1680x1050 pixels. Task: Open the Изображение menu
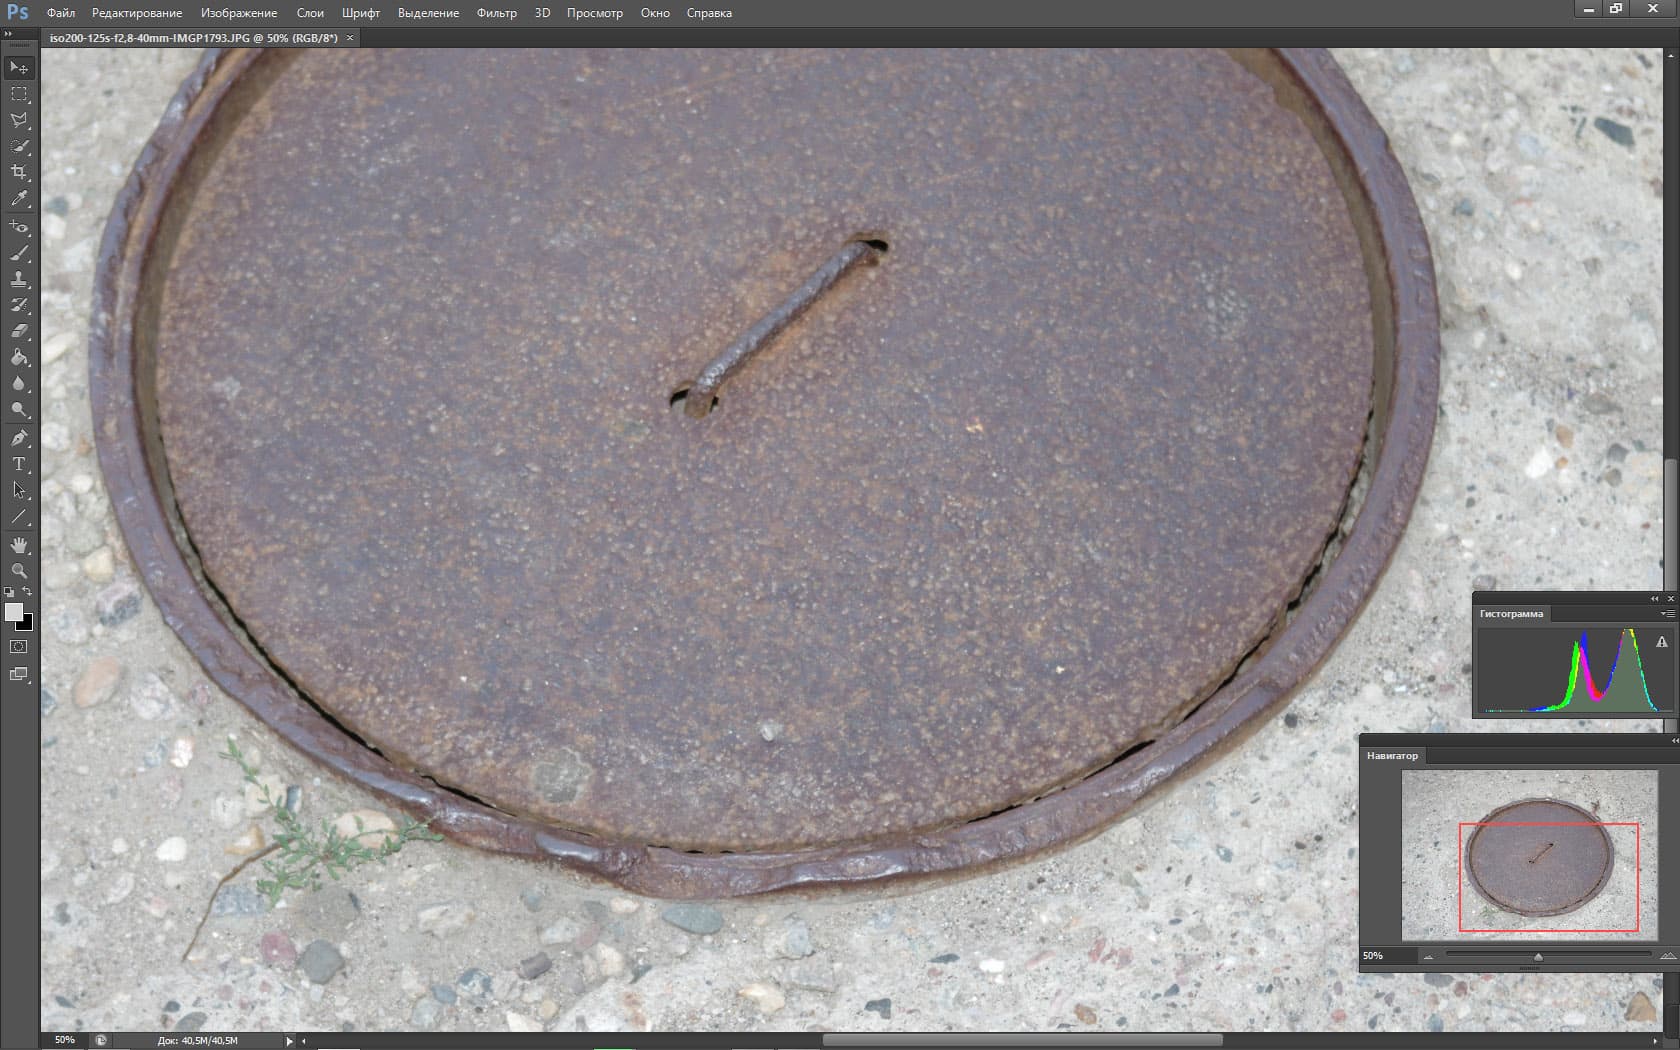pyautogui.click(x=238, y=13)
